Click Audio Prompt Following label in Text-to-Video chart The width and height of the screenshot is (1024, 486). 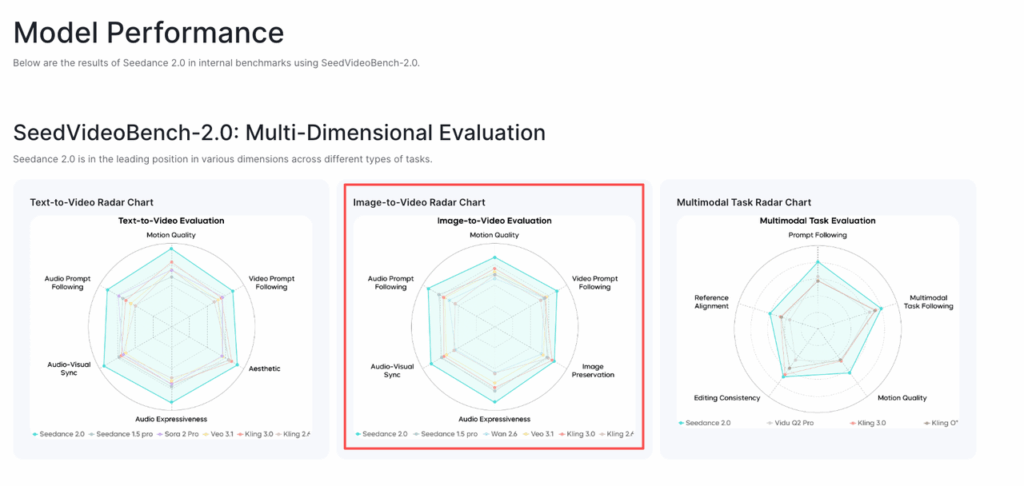click(67, 282)
